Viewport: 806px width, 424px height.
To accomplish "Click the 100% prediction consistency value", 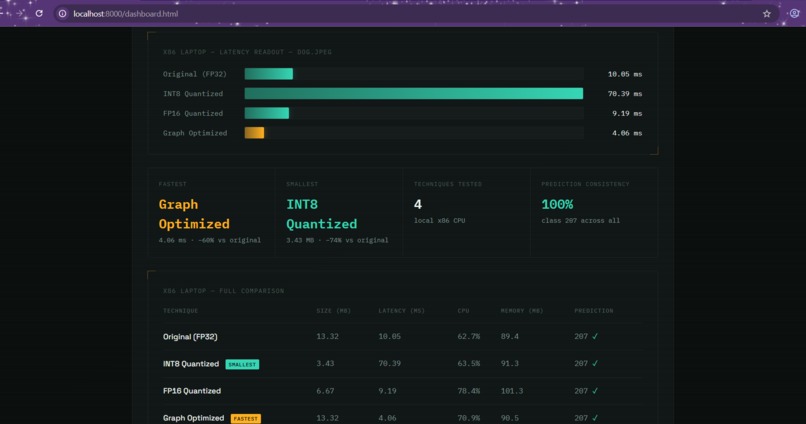I will [557, 204].
